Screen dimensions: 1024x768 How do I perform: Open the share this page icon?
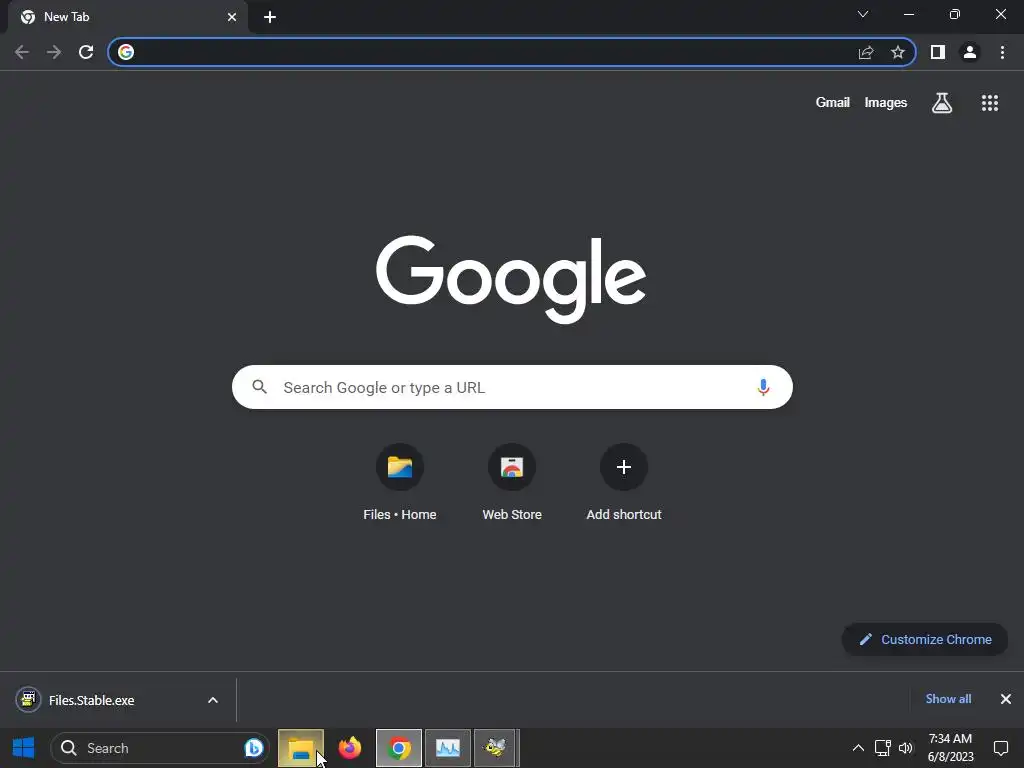[866, 52]
